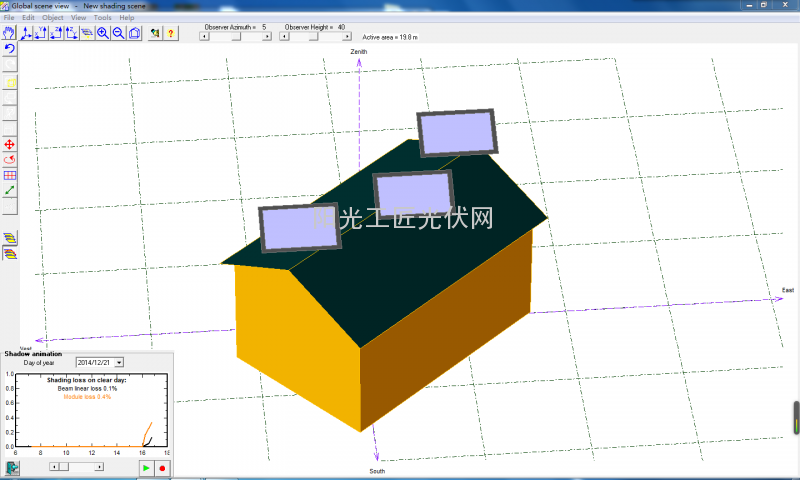Open the Day of year date dropdown
Image resolution: width=800 pixels, height=480 pixels.
coord(119,362)
